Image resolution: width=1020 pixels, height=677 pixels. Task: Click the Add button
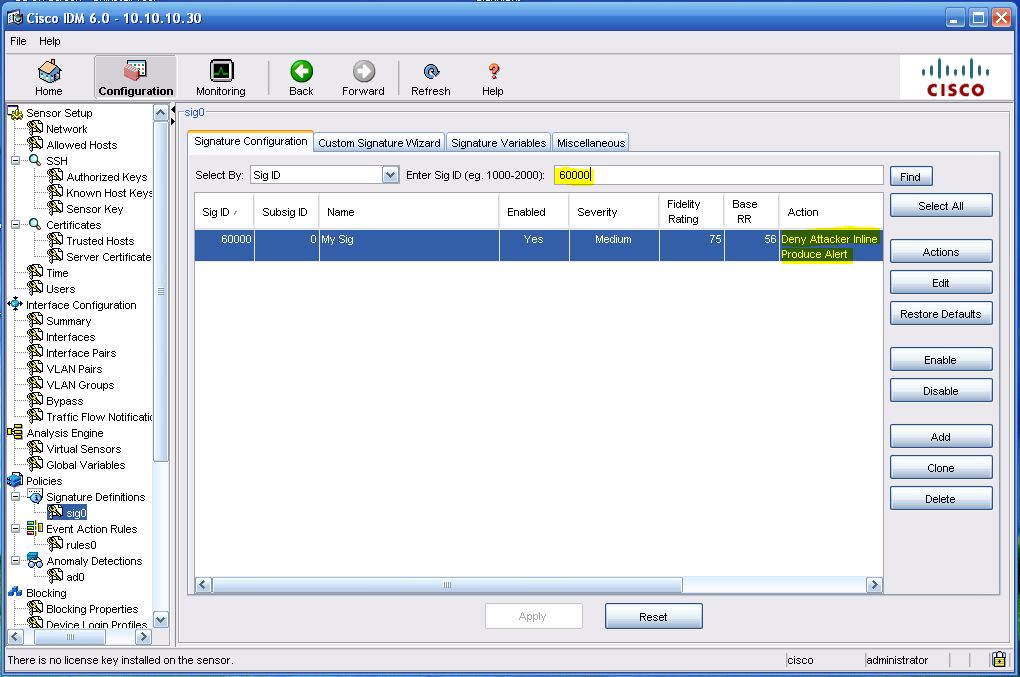pos(941,437)
